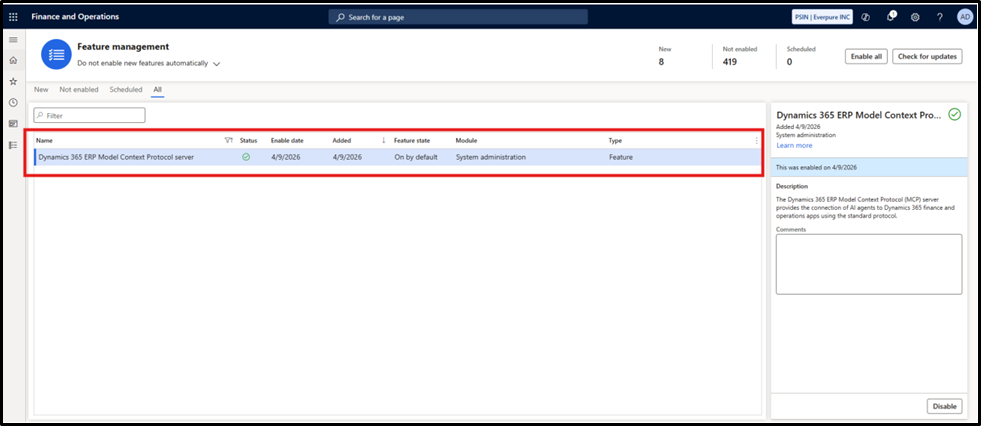The width and height of the screenshot is (981, 426).
Task: Expand the navigation pane hamburger icon
Action: (13, 39)
